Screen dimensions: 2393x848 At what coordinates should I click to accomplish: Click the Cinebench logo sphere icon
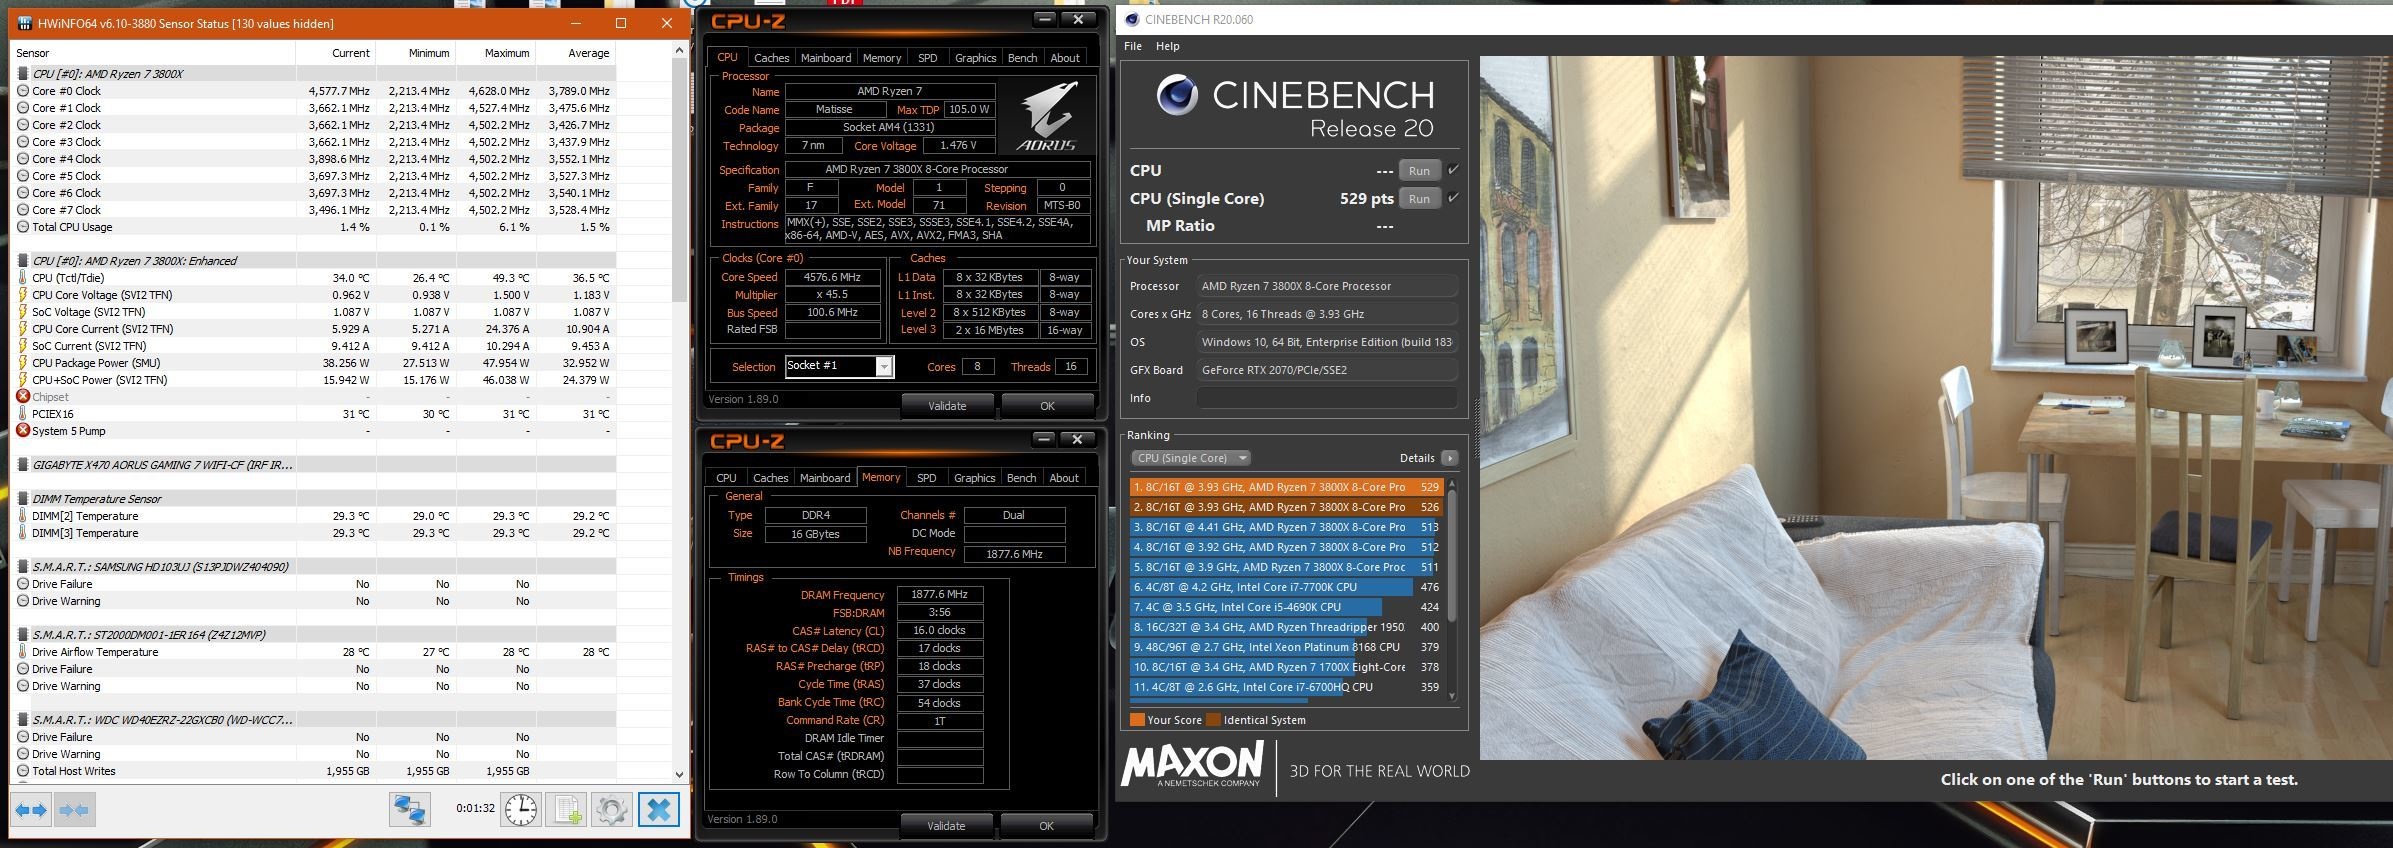[x=1177, y=96]
